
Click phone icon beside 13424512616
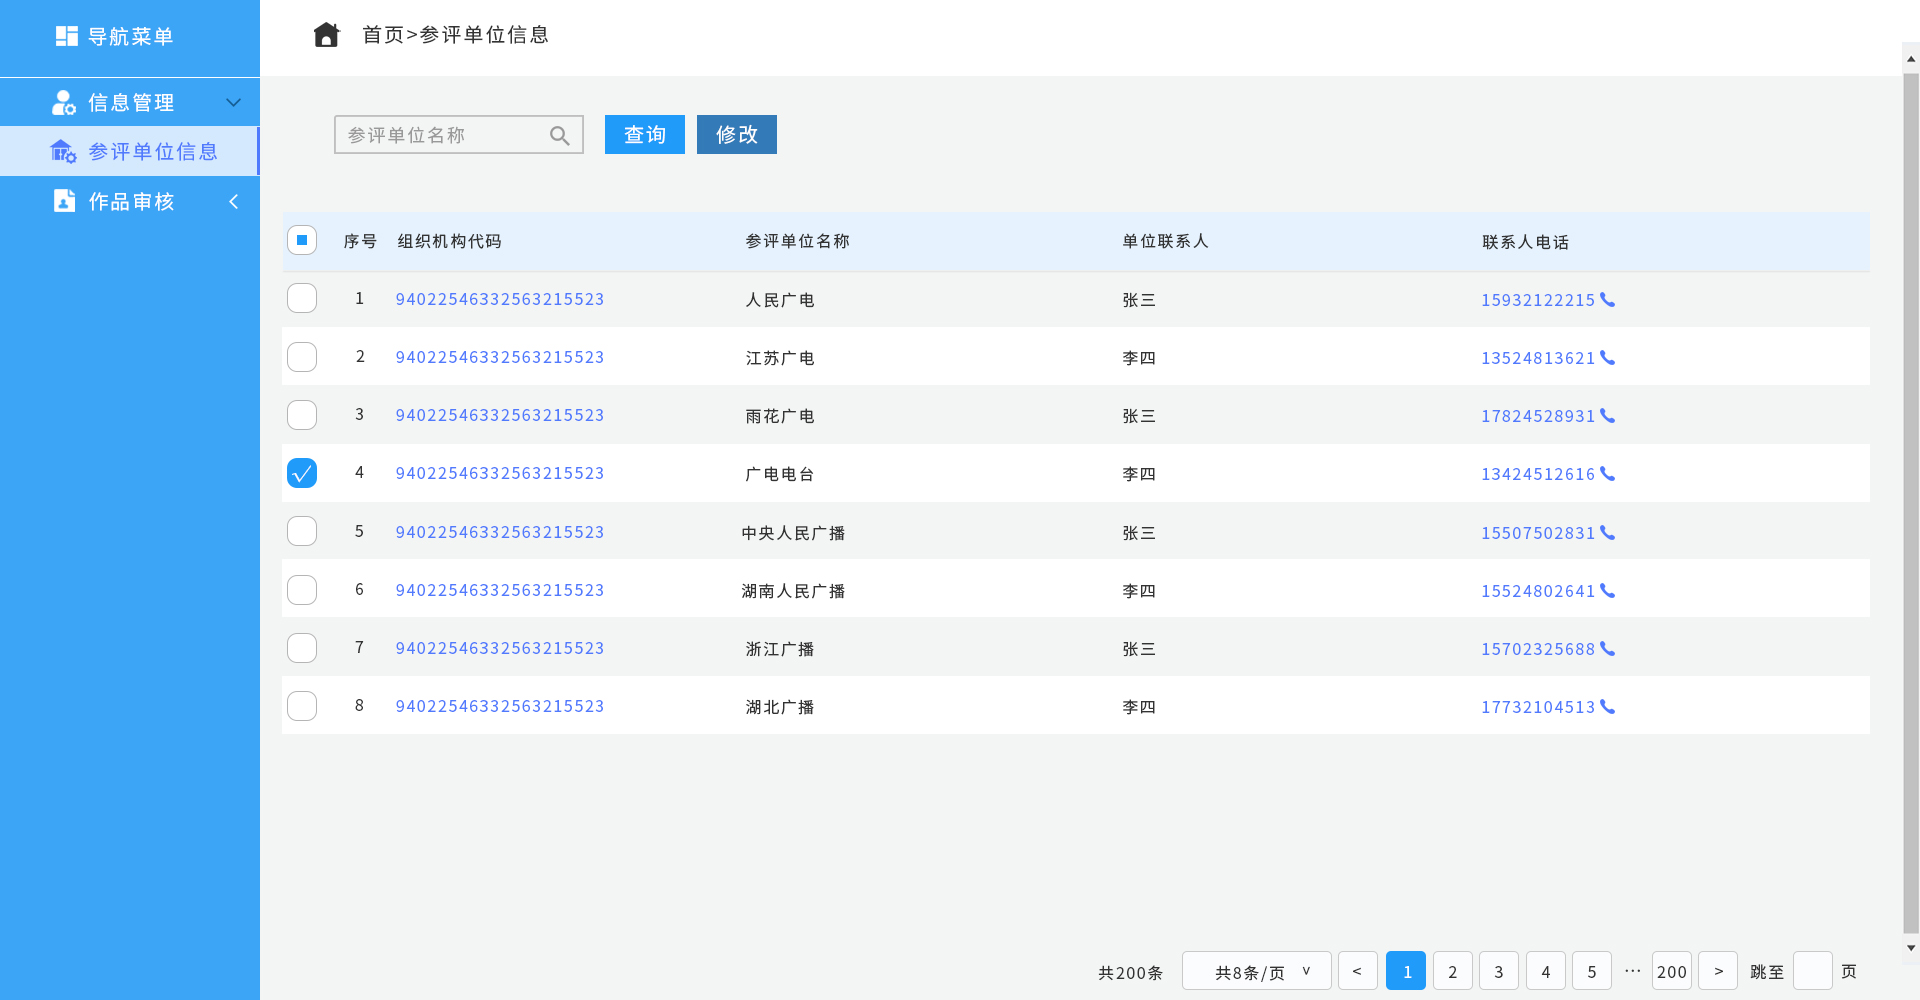pyautogui.click(x=1607, y=474)
